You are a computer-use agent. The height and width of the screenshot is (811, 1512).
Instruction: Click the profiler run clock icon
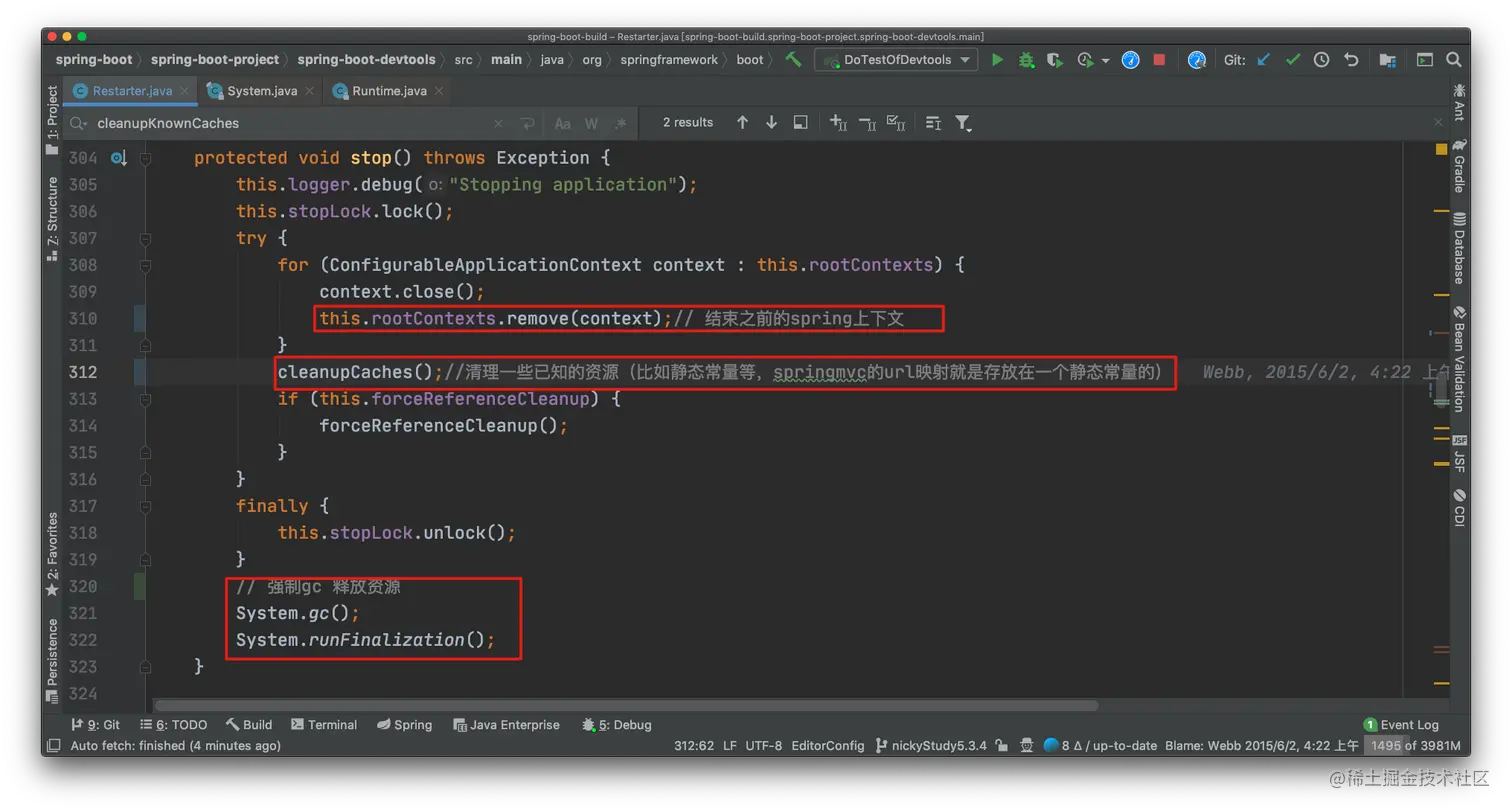point(1086,60)
